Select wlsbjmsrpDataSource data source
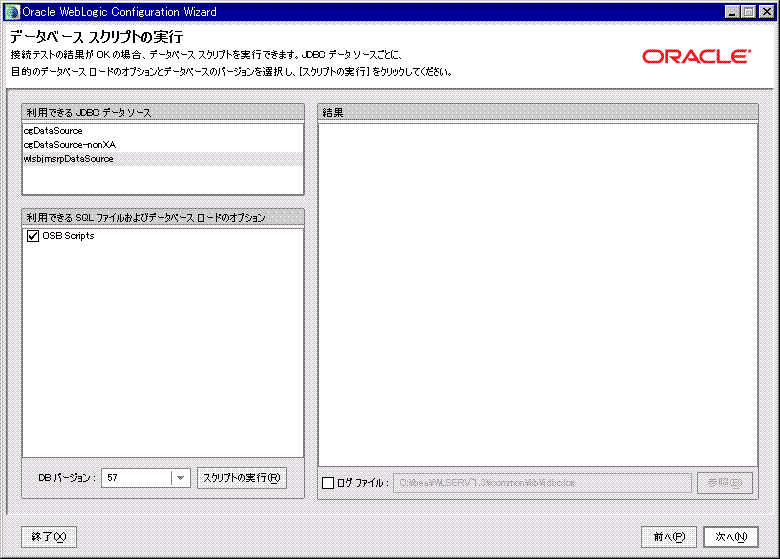 click(163, 159)
